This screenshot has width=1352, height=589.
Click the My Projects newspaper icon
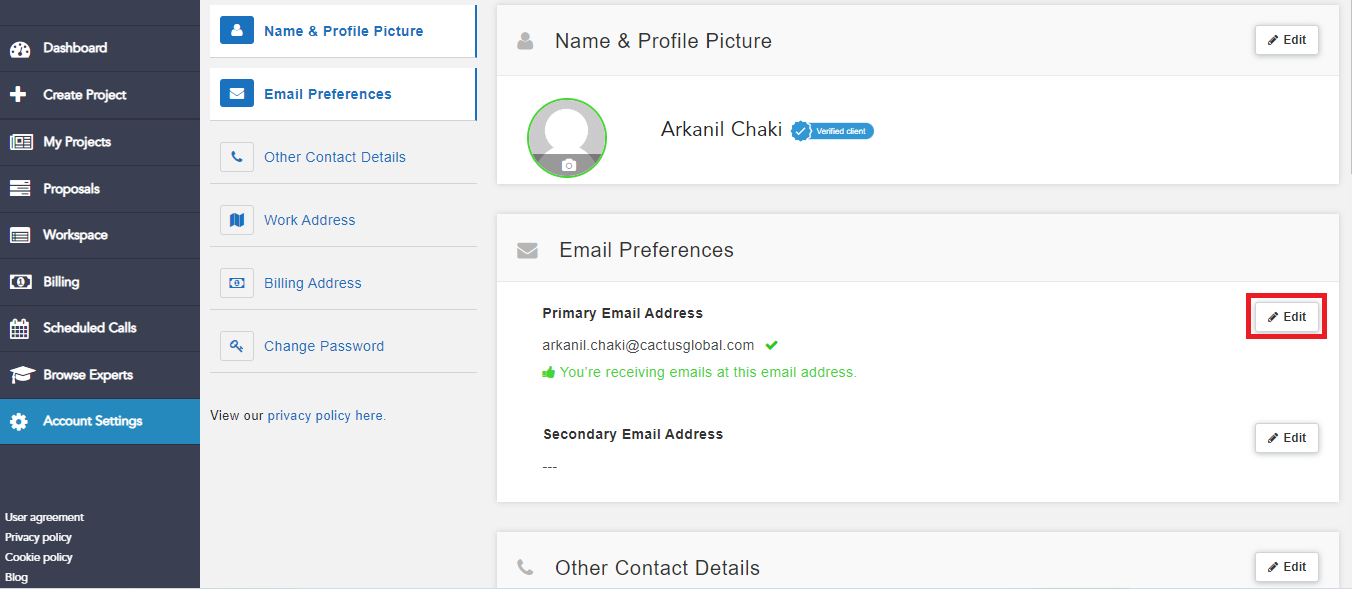coord(20,142)
